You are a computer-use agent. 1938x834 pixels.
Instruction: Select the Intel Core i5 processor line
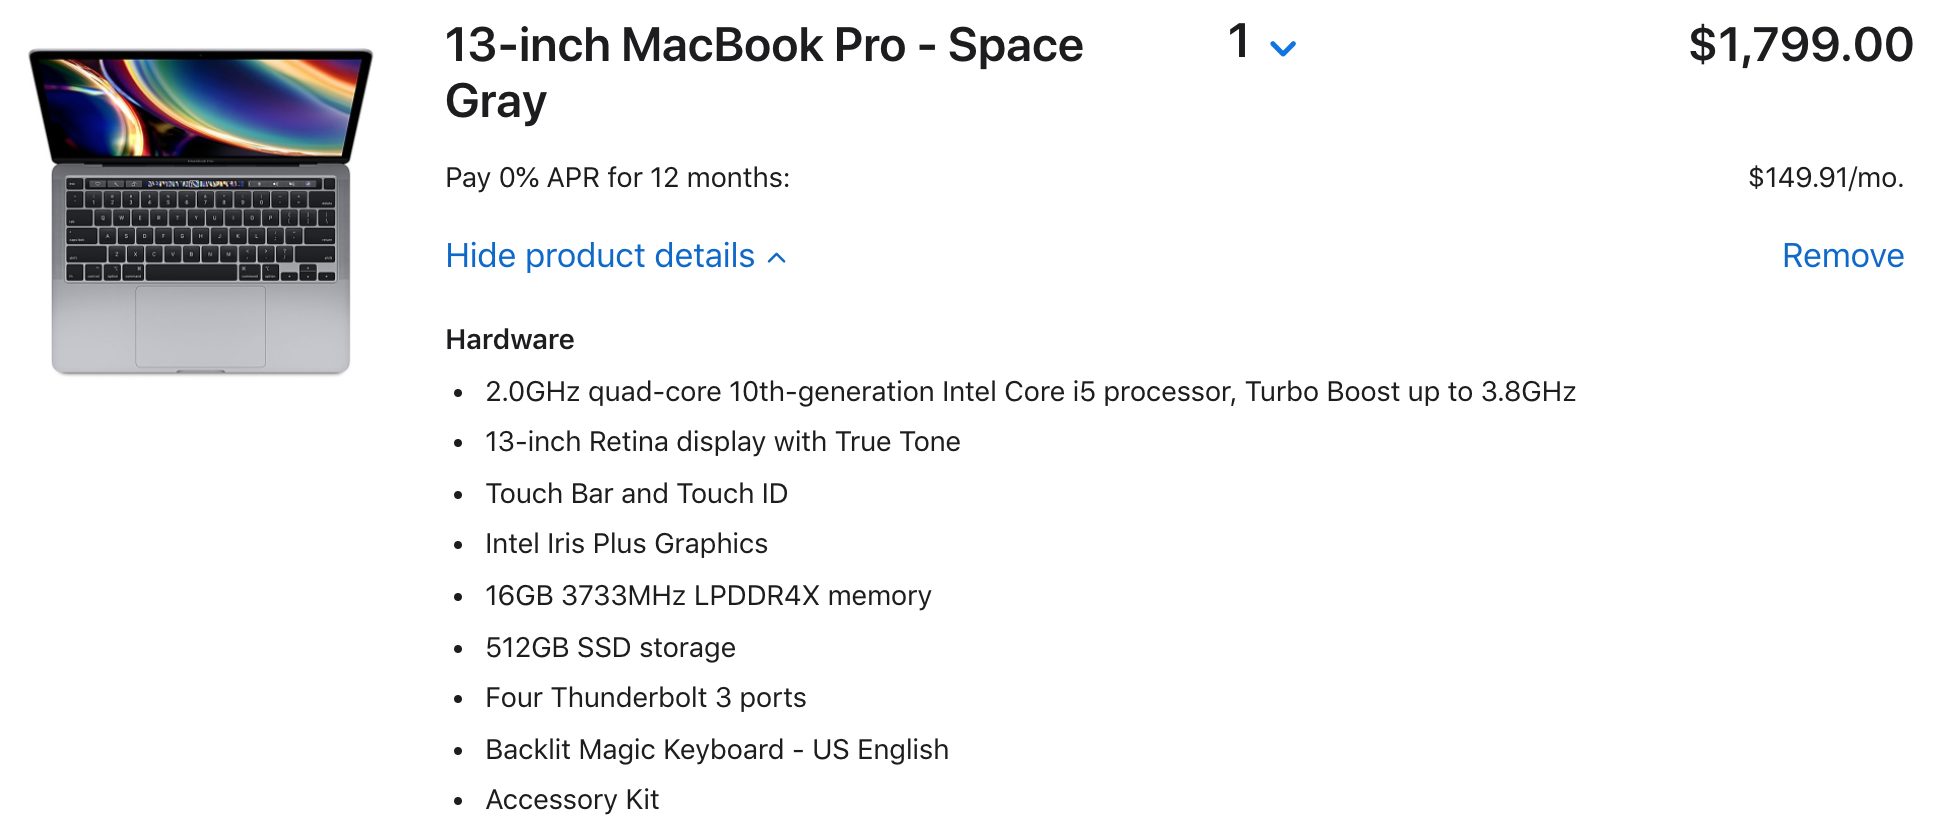point(1030,392)
